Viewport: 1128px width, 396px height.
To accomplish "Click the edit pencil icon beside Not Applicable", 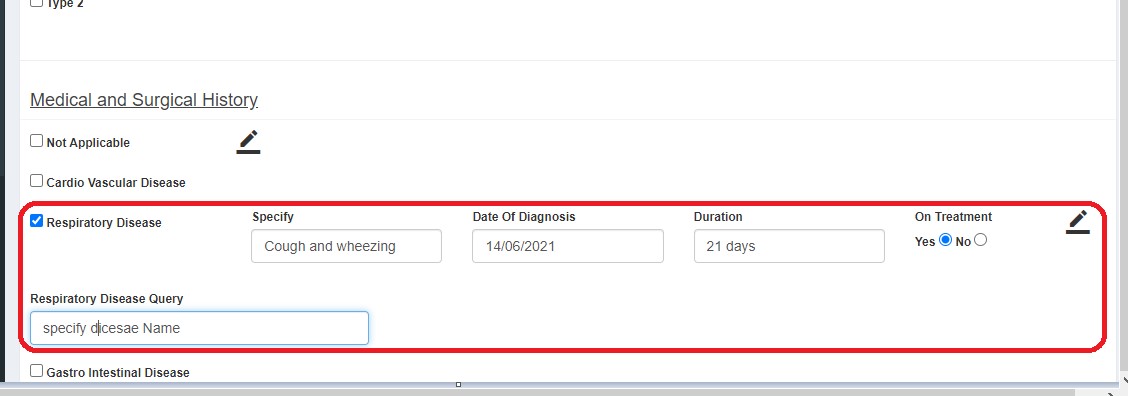I will (x=248, y=142).
